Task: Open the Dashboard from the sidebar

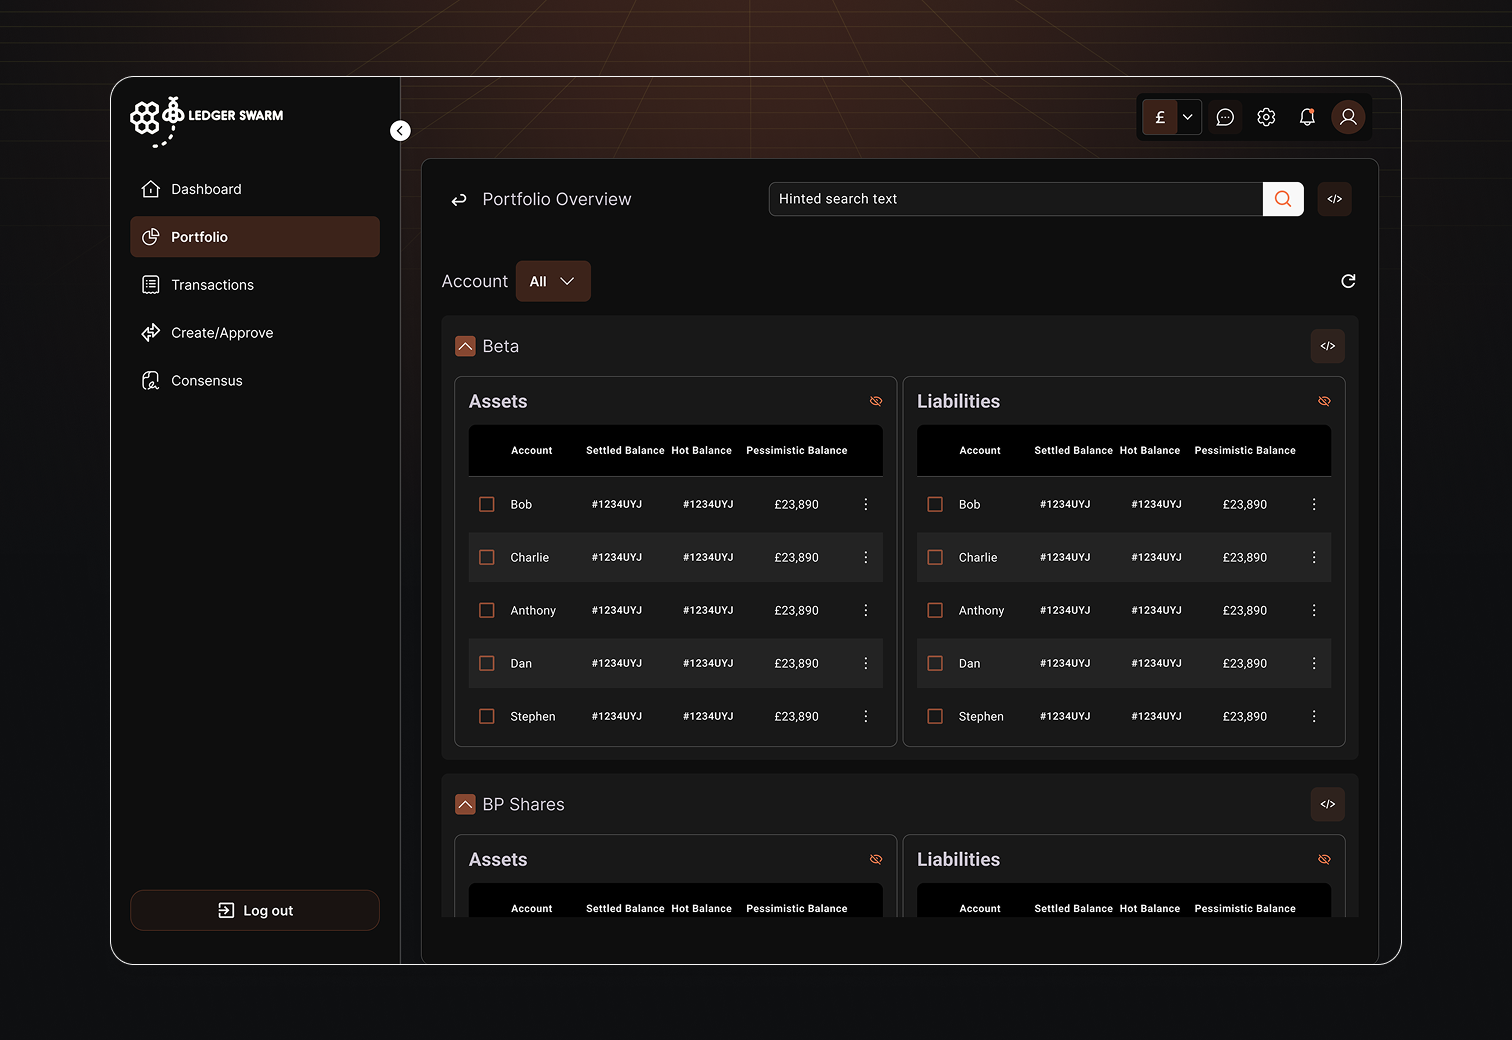Action: [206, 188]
